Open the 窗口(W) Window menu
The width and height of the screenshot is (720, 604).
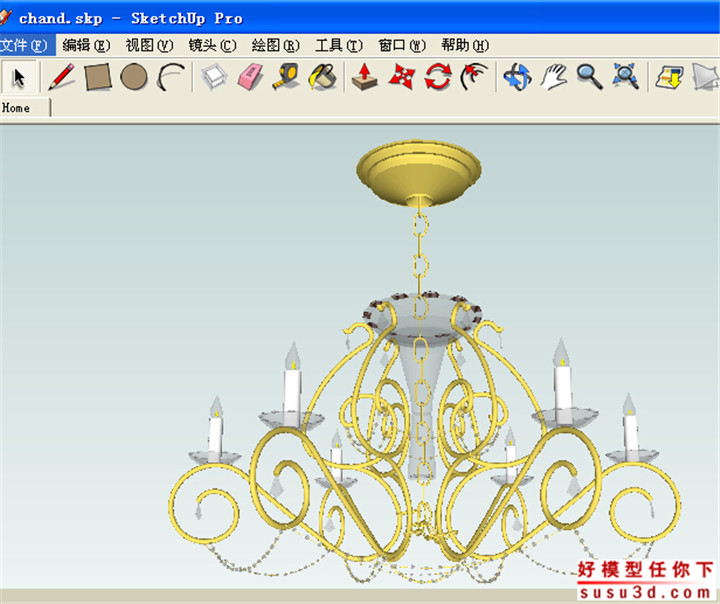[x=402, y=45]
